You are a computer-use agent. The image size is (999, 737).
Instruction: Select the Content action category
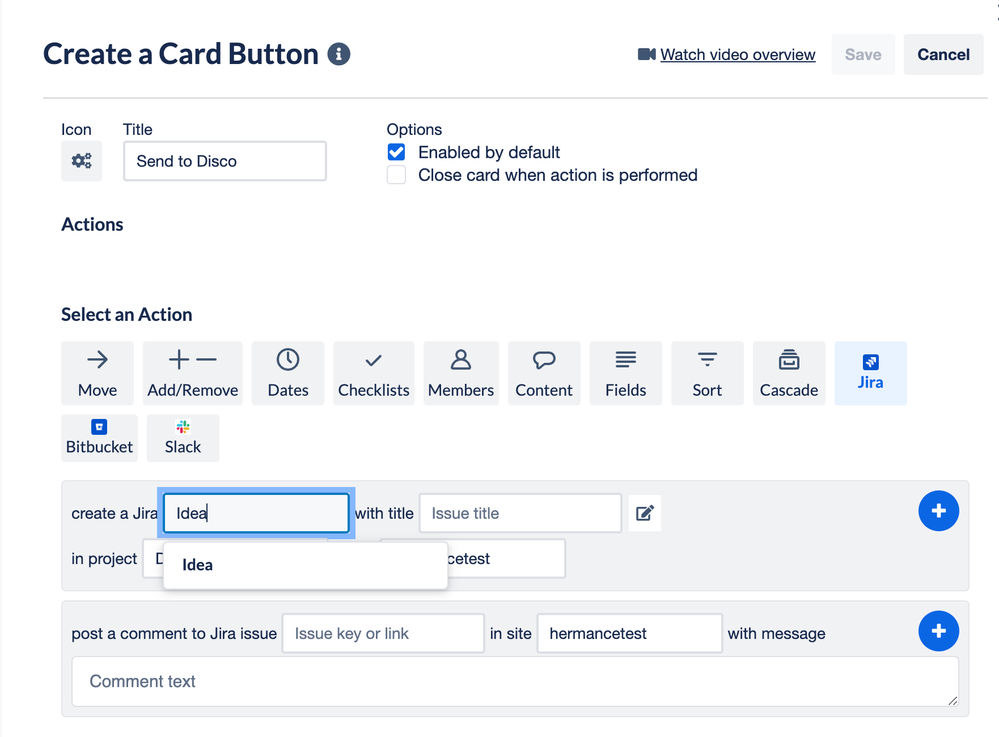(544, 373)
